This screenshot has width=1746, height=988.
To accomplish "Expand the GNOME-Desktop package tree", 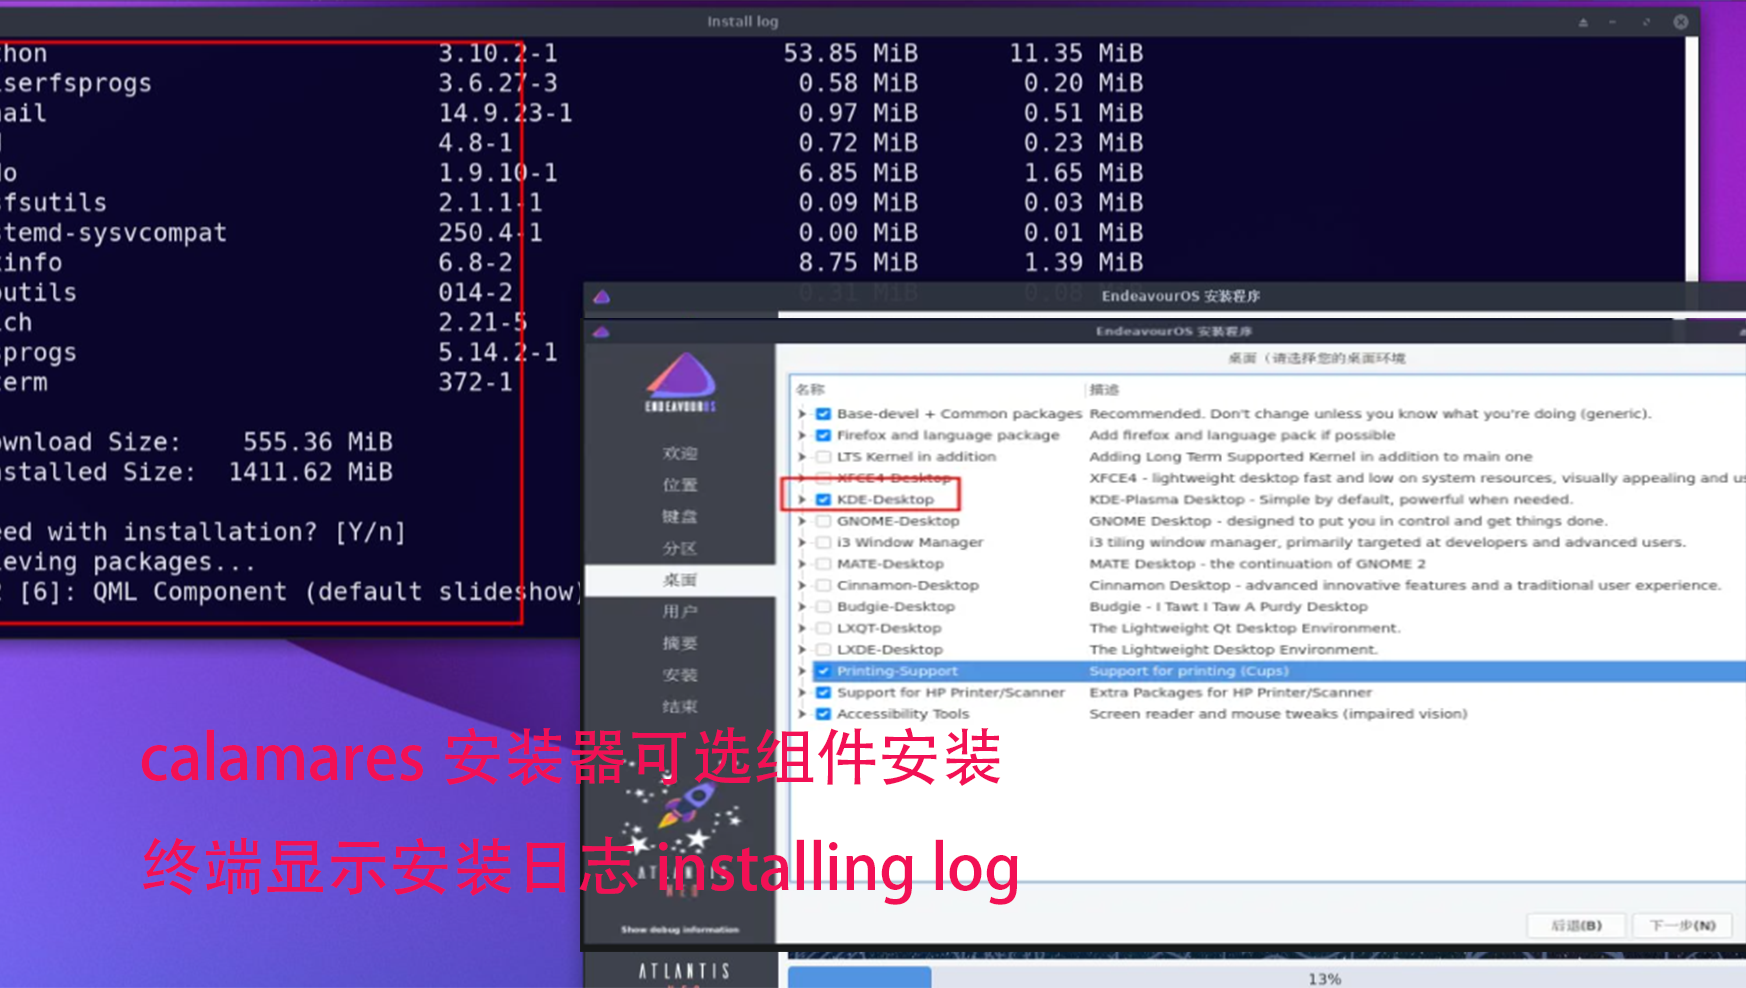I will pyautogui.click(x=802, y=521).
